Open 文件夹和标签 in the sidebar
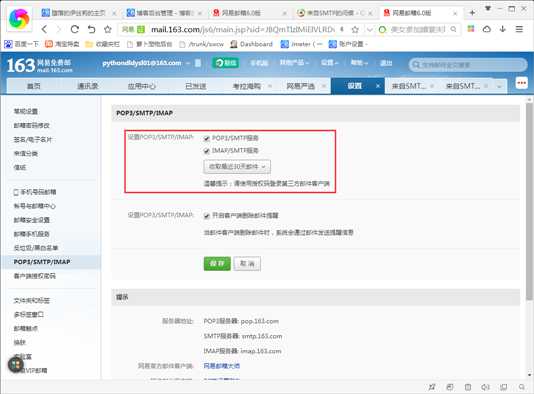This screenshot has width=534, height=394. pos(32,300)
